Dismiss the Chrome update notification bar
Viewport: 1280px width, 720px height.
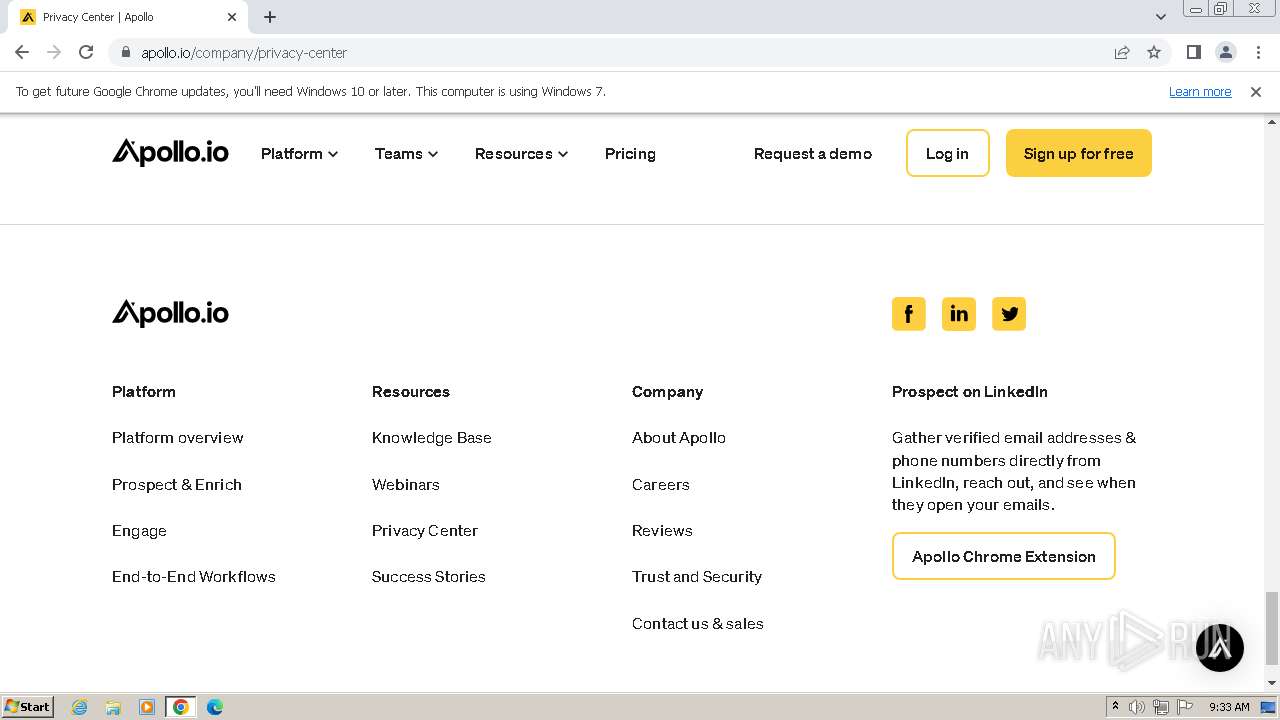1256,91
